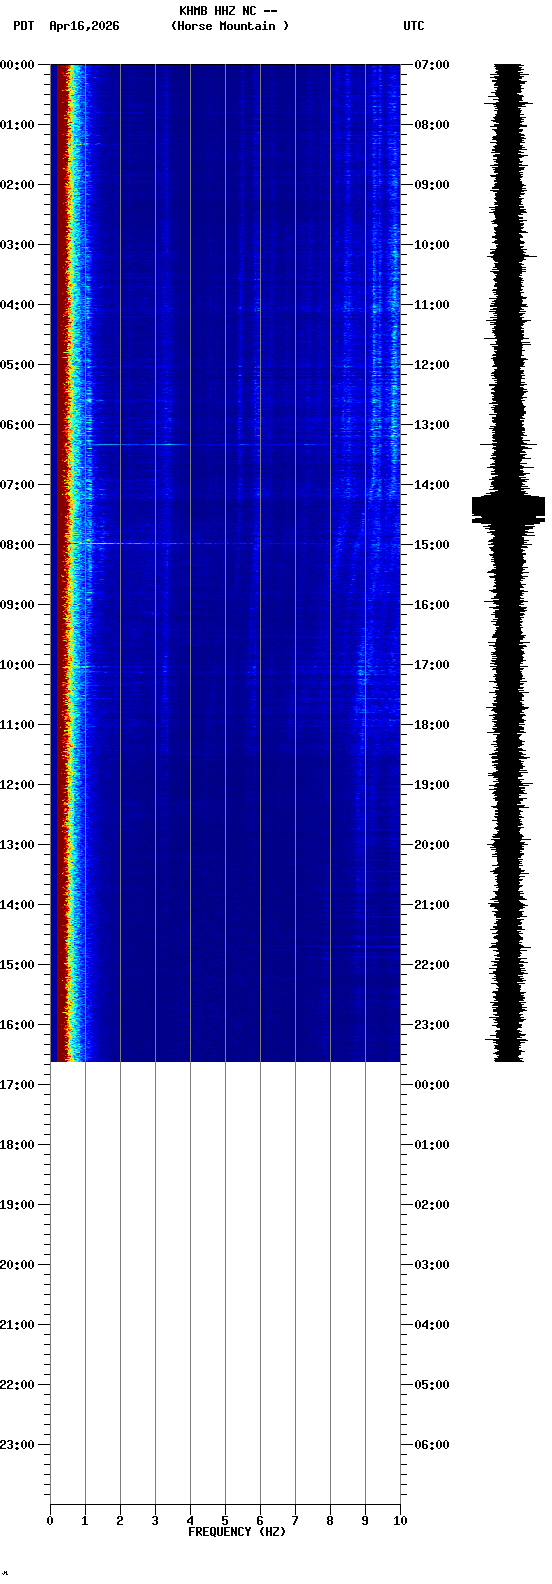Click the 09:00 label on UTC axis
The image size is (552, 1584).
coord(432,185)
